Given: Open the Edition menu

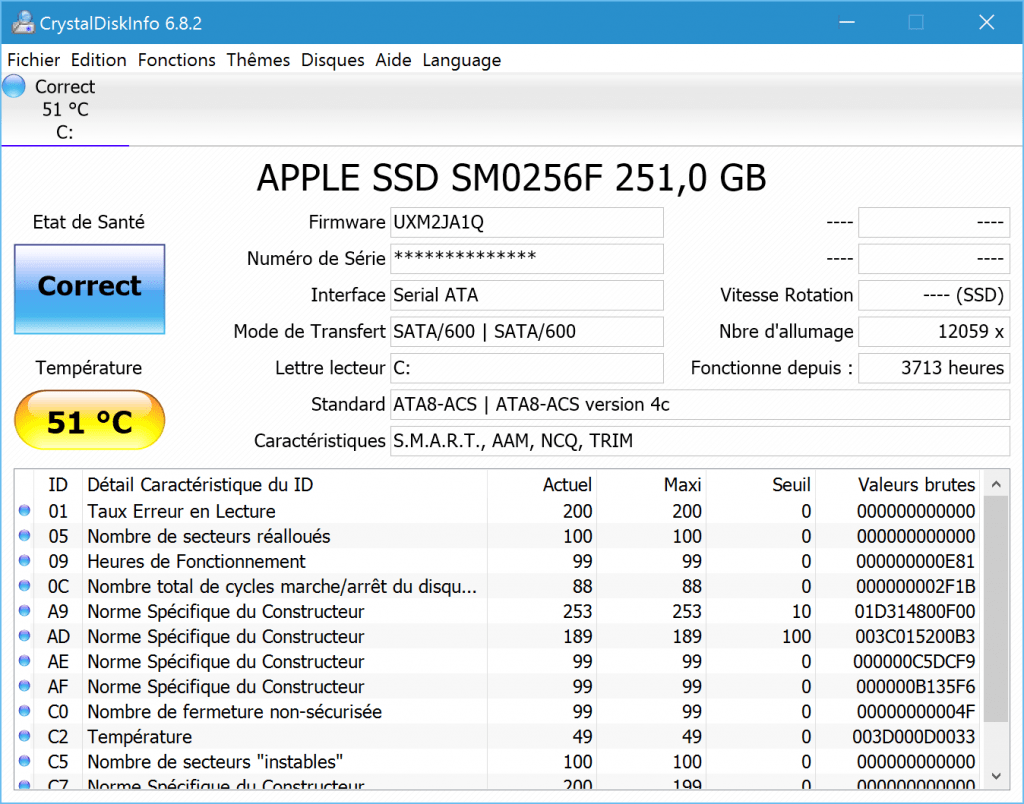Looking at the screenshot, I should click(x=99, y=60).
